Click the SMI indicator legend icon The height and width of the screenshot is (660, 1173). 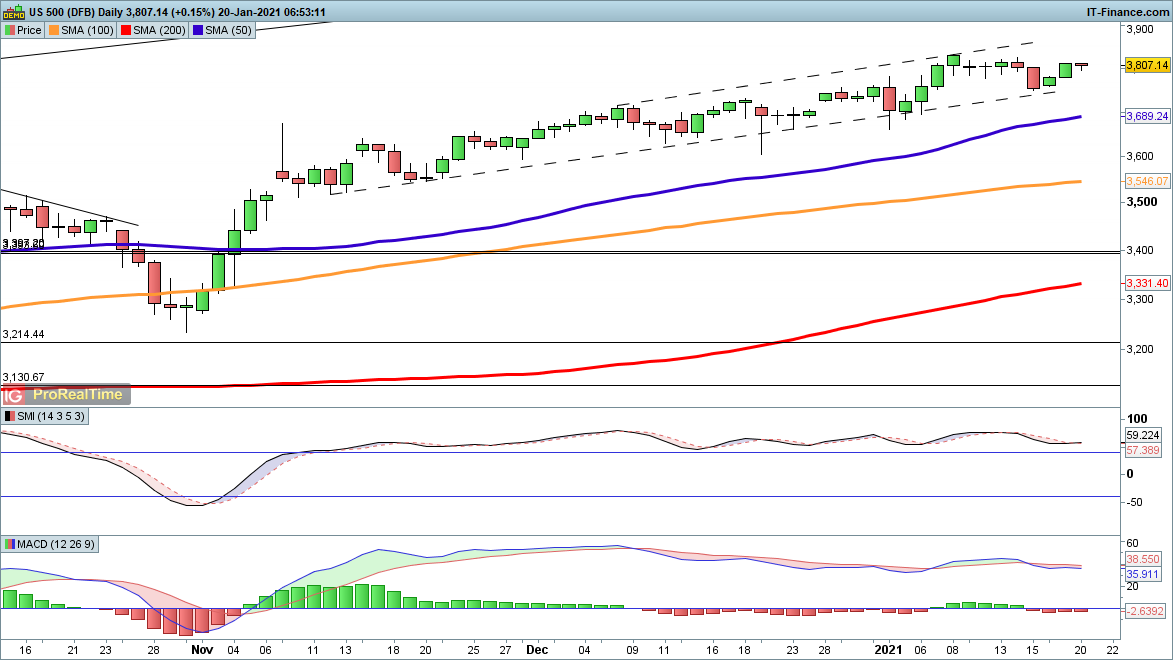pos(9,415)
